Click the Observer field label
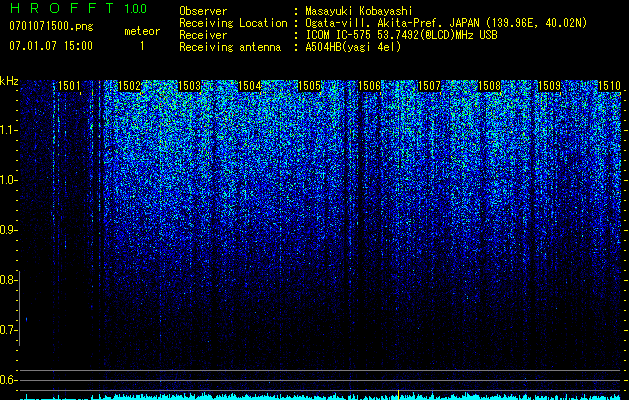This screenshot has height=400, width=629. pyautogui.click(x=203, y=11)
